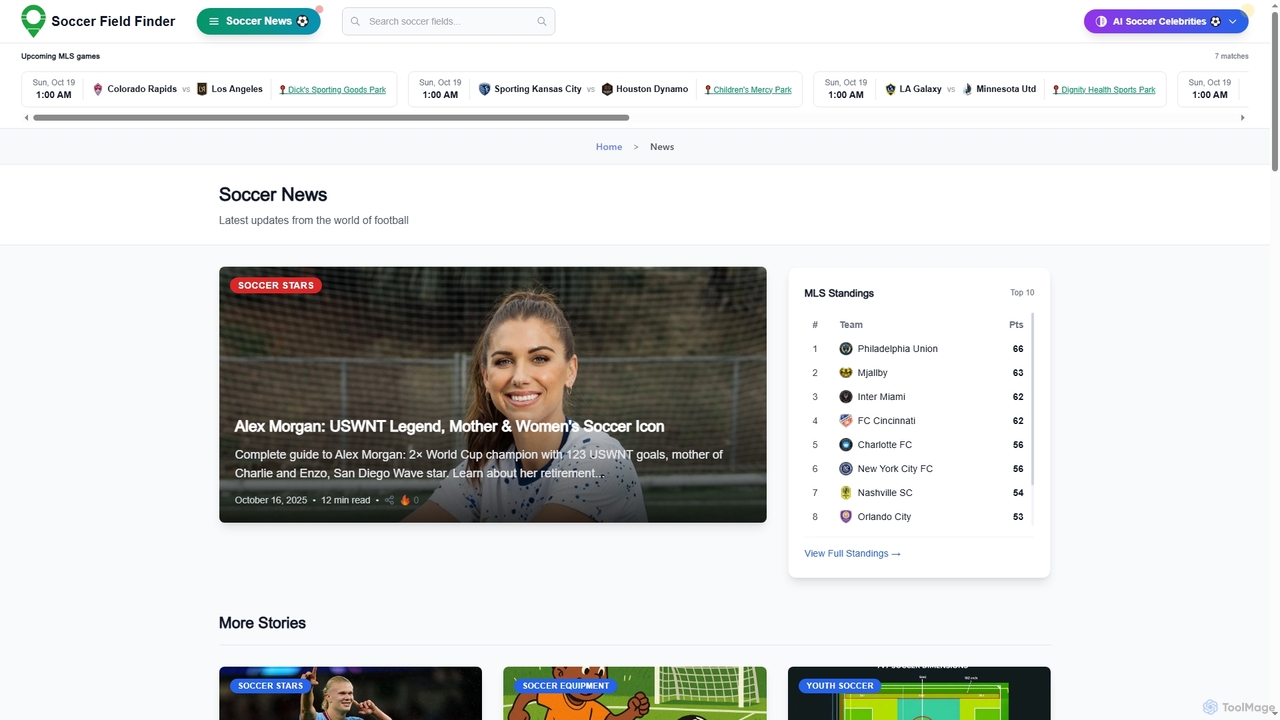Screen dimensions: 1280x720
Task: Click the Minnesota Utd crest
Action: point(967,89)
